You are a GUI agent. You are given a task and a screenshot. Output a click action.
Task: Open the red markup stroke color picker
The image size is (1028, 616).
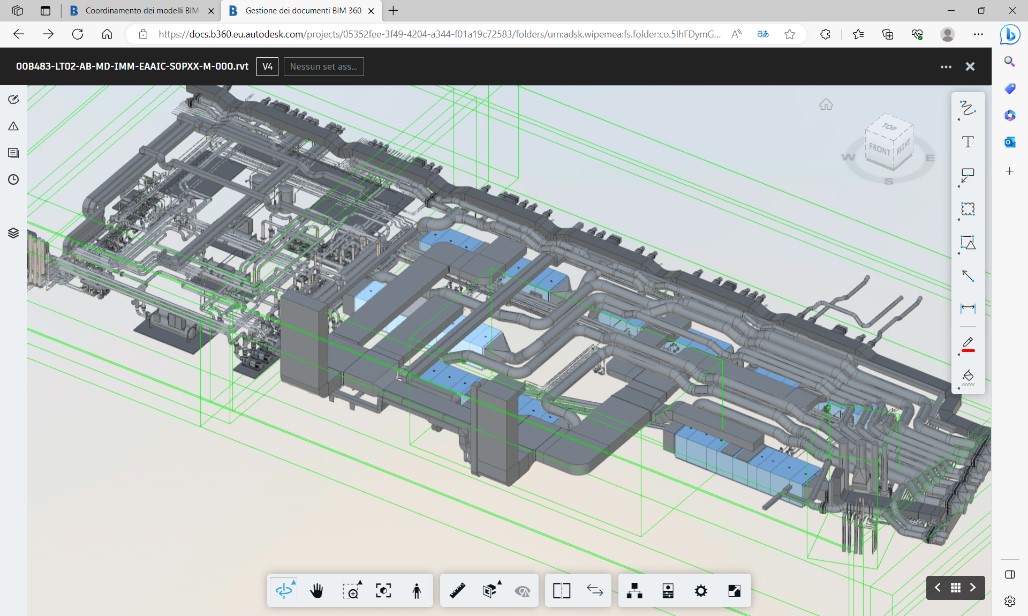967,345
